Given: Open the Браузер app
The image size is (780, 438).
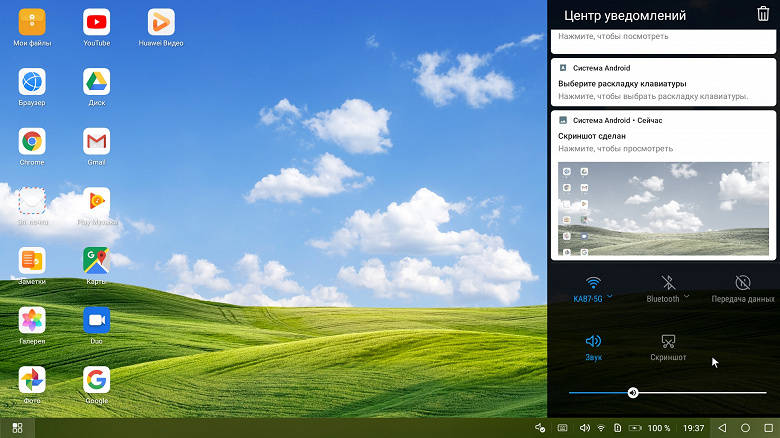Looking at the screenshot, I should [32, 82].
